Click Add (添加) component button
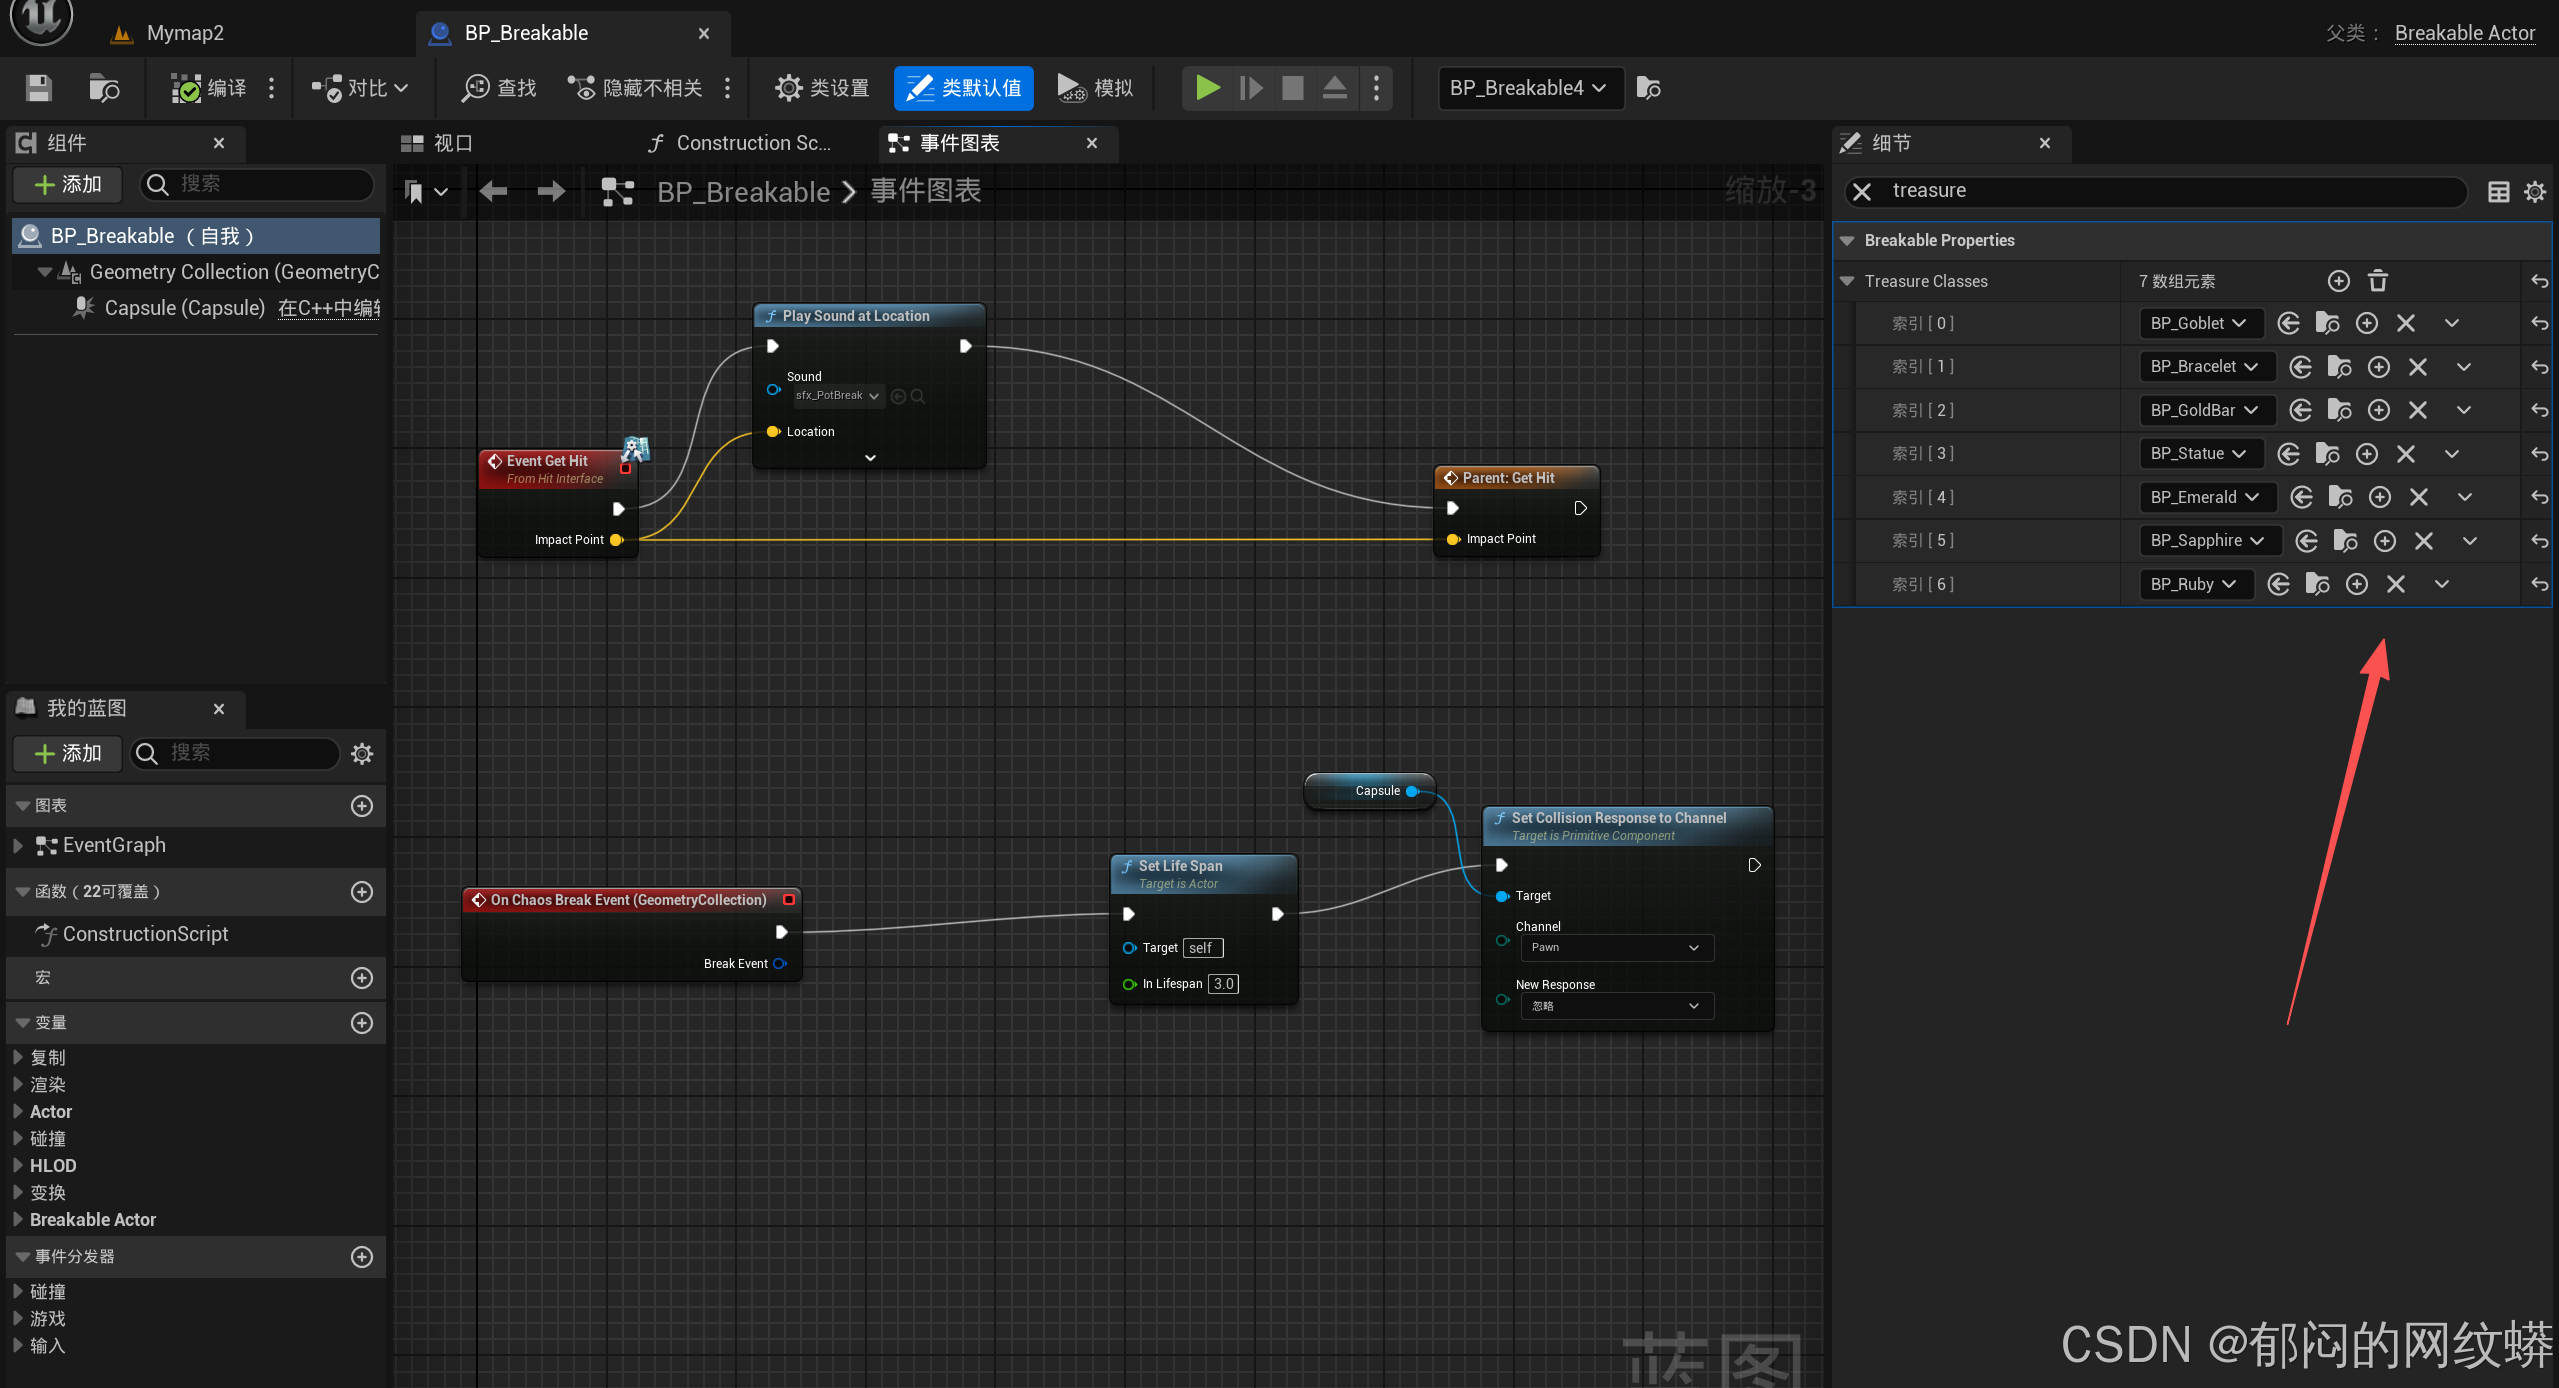 pyautogui.click(x=68, y=184)
